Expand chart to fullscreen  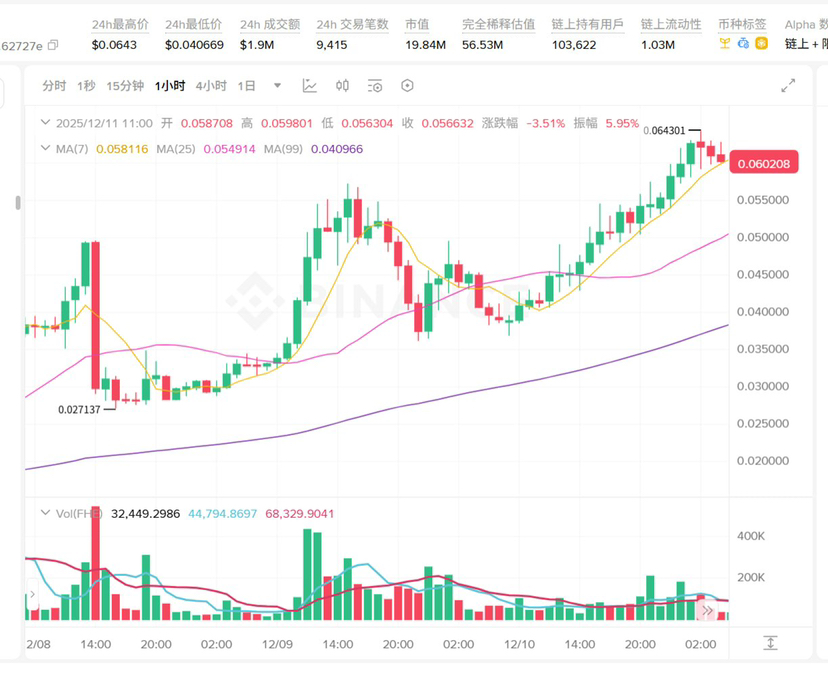[x=788, y=86]
